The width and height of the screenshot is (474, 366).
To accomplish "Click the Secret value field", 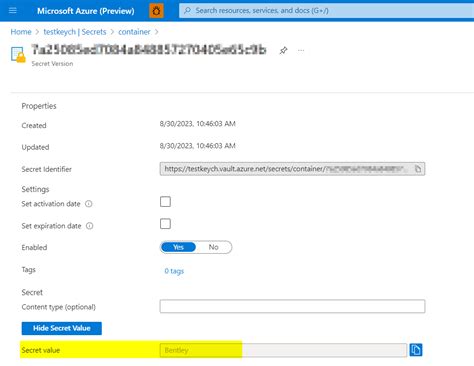I will [x=283, y=350].
